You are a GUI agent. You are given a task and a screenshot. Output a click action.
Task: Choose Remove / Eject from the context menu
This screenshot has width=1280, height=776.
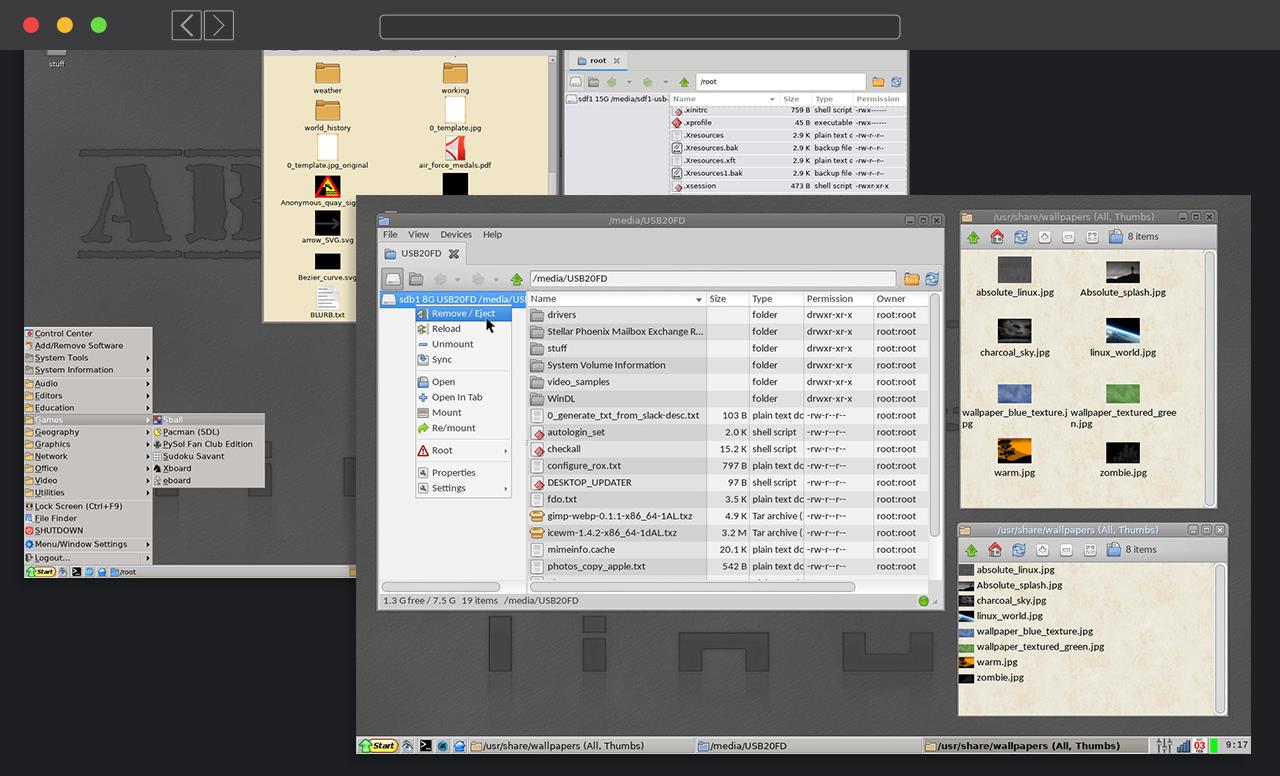pyautogui.click(x=462, y=313)
